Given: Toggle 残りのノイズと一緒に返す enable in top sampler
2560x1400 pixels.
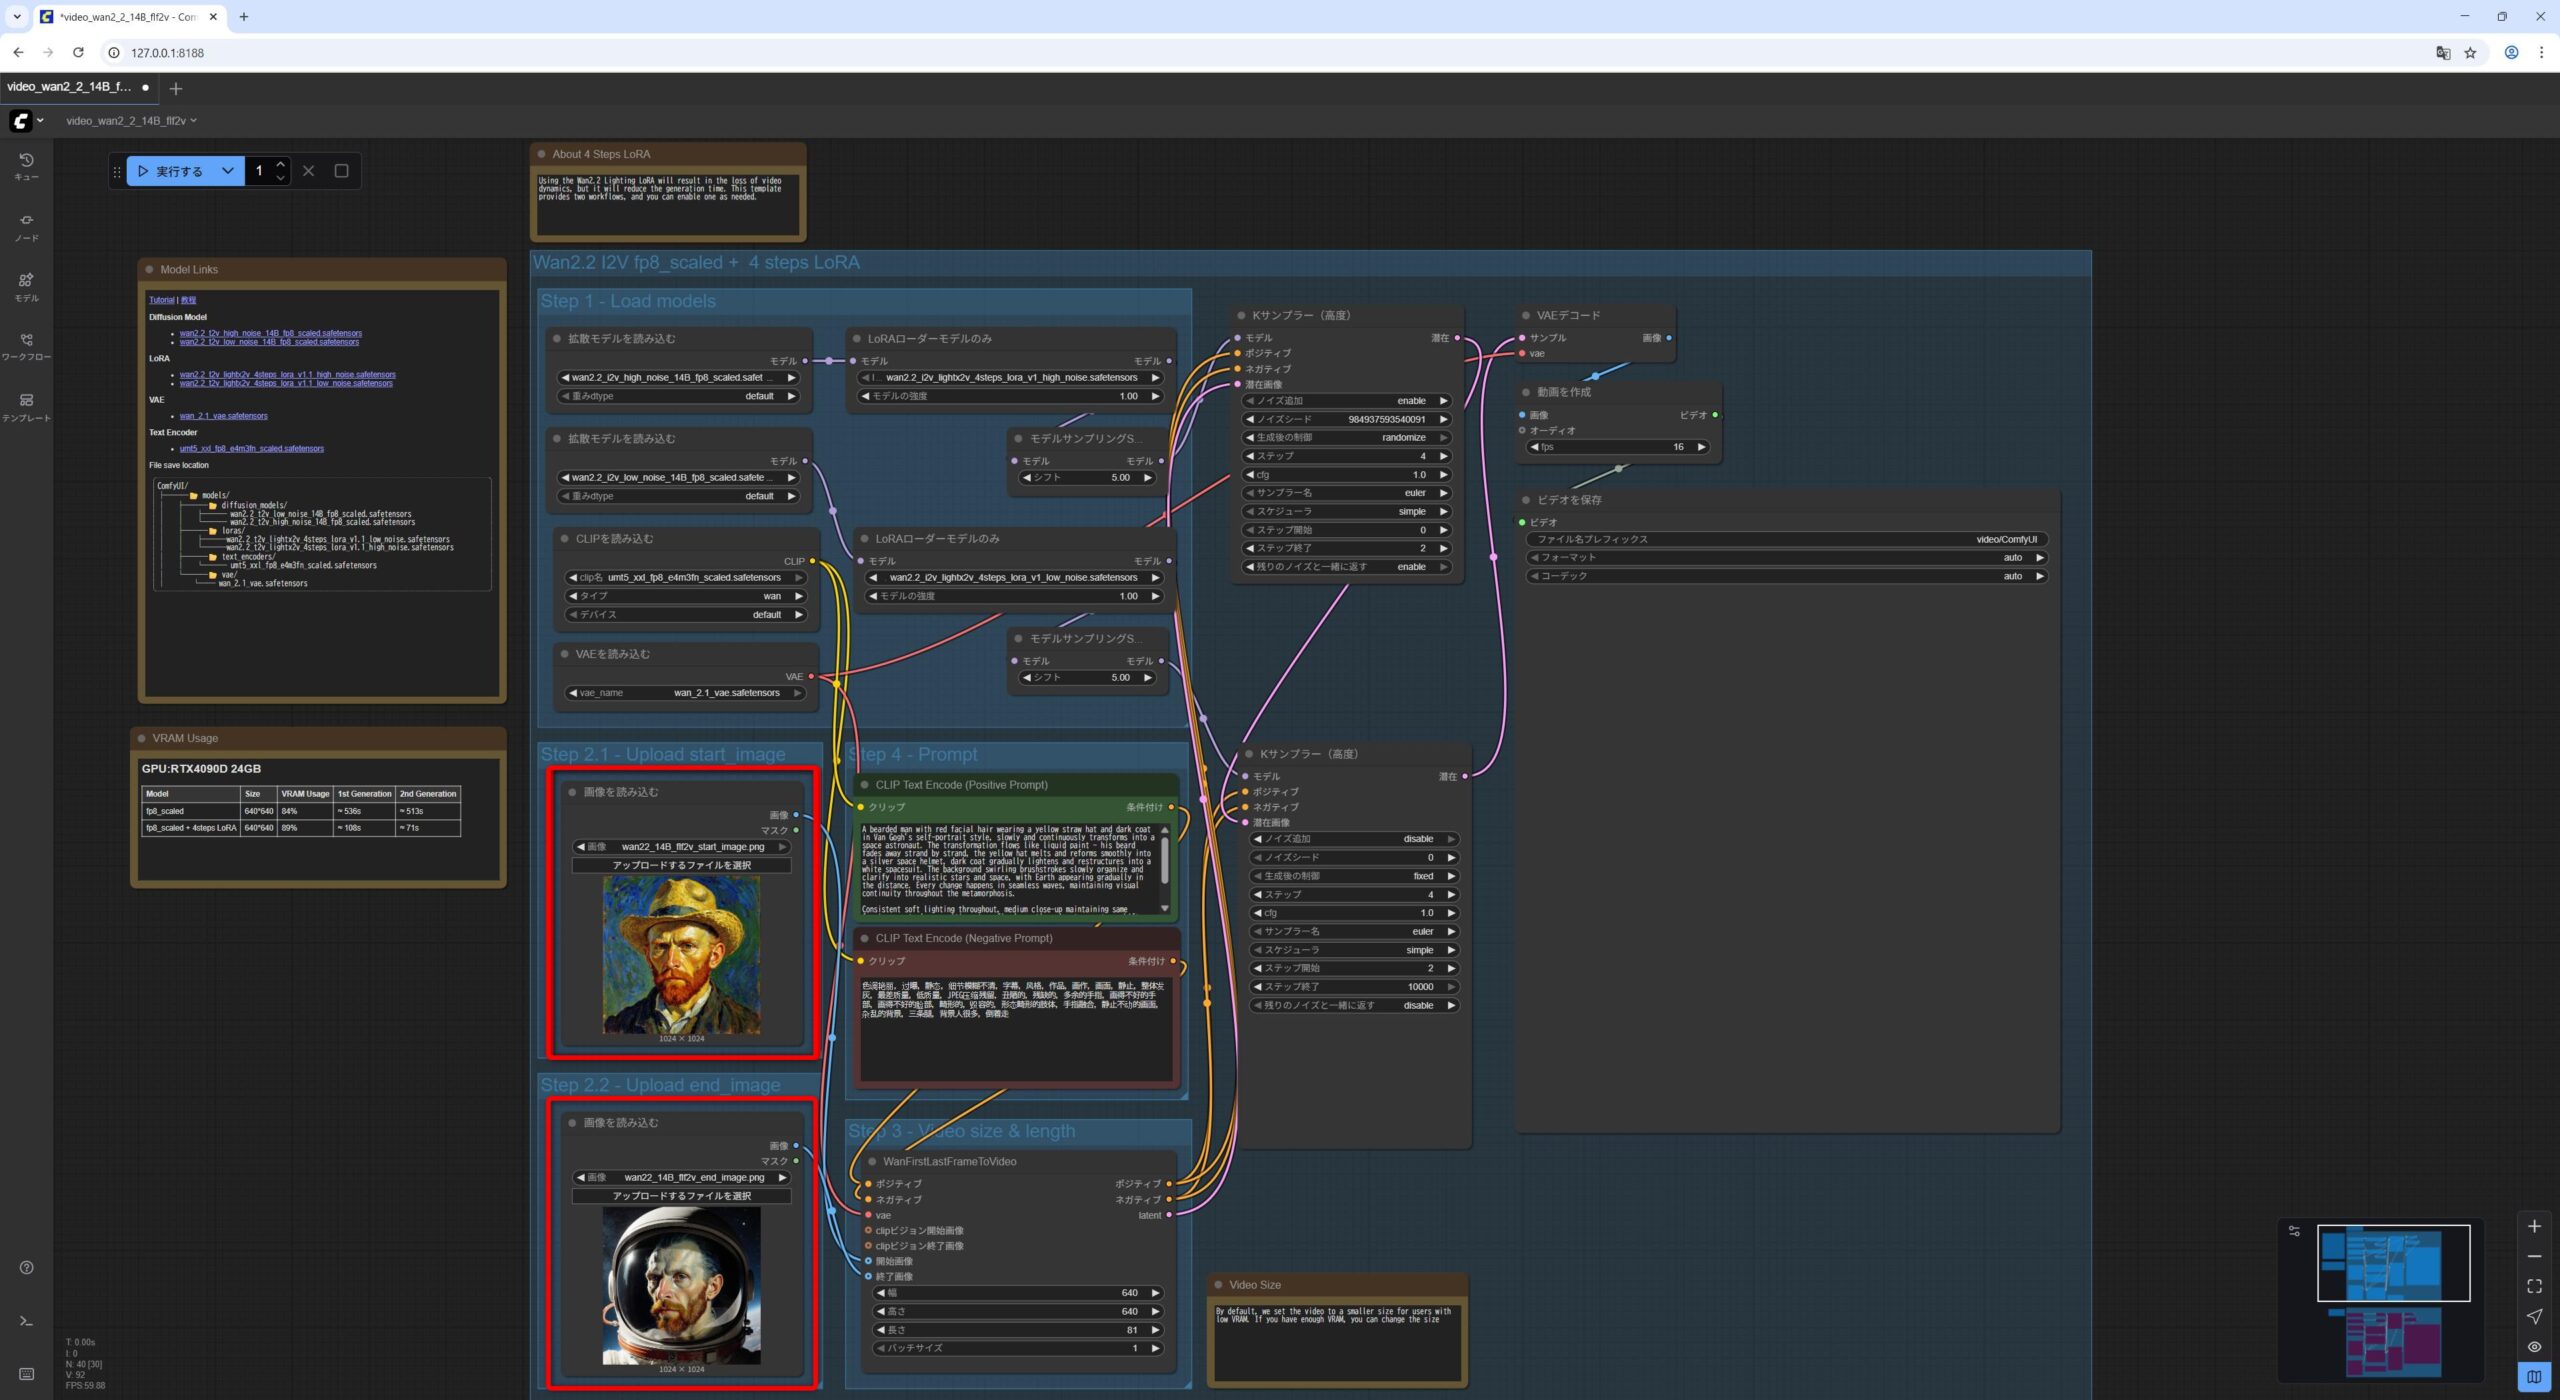Looking at the screenshot, I should pyautogui.click(x=1348, y=567).
